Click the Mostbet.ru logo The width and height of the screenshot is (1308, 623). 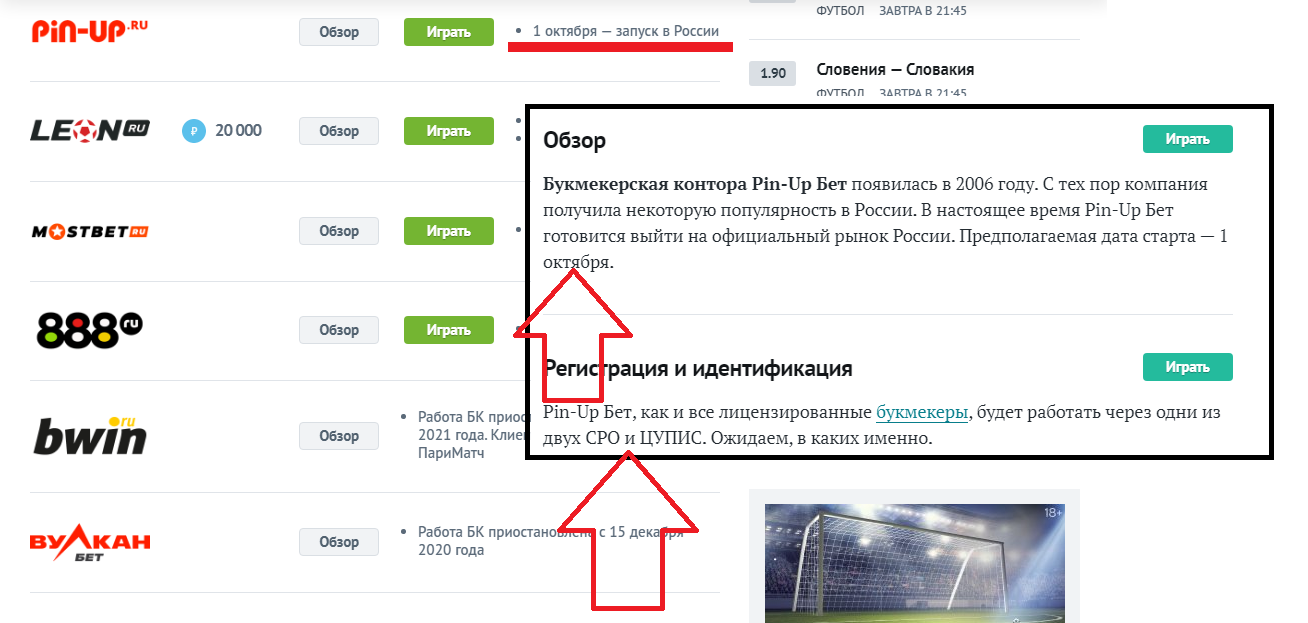pos(90,231)
